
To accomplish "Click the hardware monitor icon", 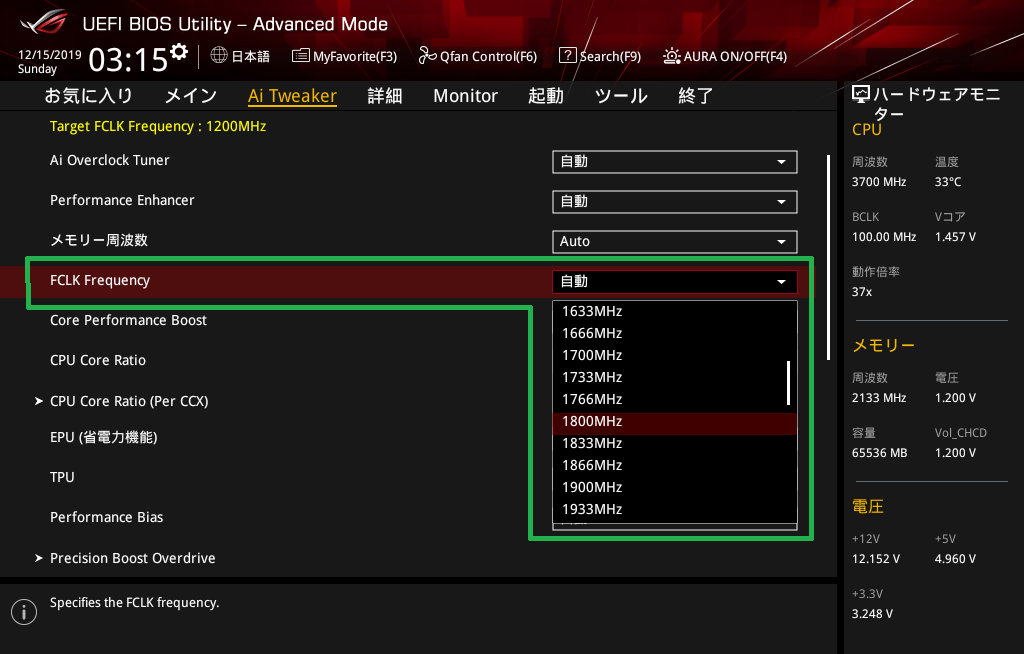I will pos(861,95).
